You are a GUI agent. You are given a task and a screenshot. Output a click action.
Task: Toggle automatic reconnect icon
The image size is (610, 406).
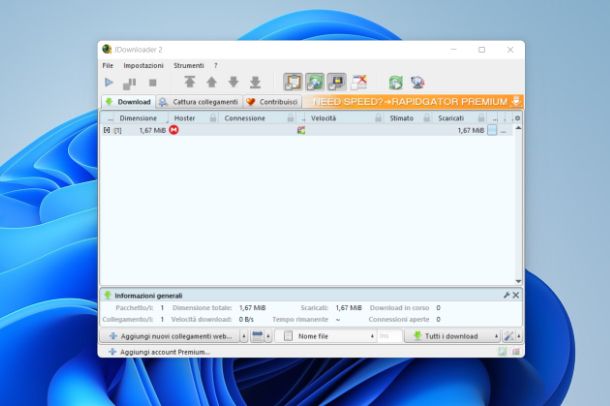click(314, 82)
